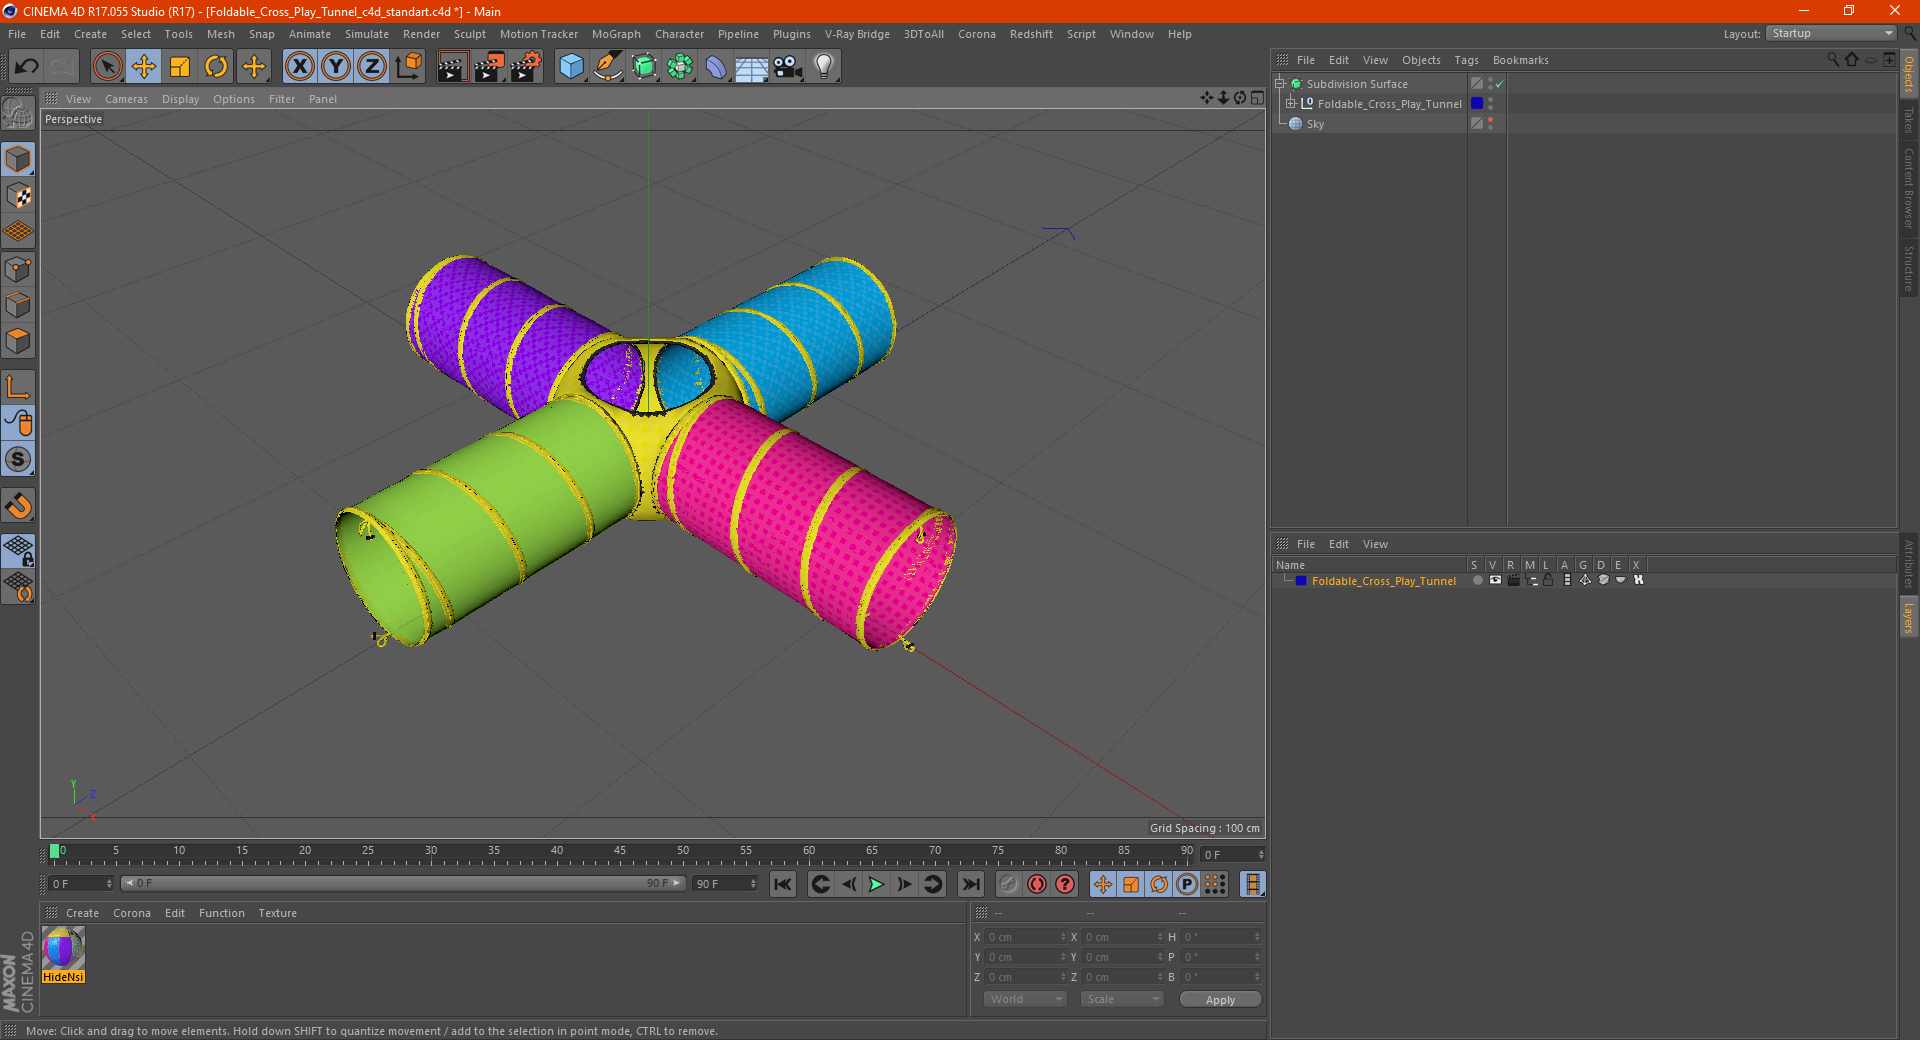Image resolution: width=1920 pixels, height=1040 pixels.
Task: Open viewport Cameras menu
Action: click(x=126, y=99)
